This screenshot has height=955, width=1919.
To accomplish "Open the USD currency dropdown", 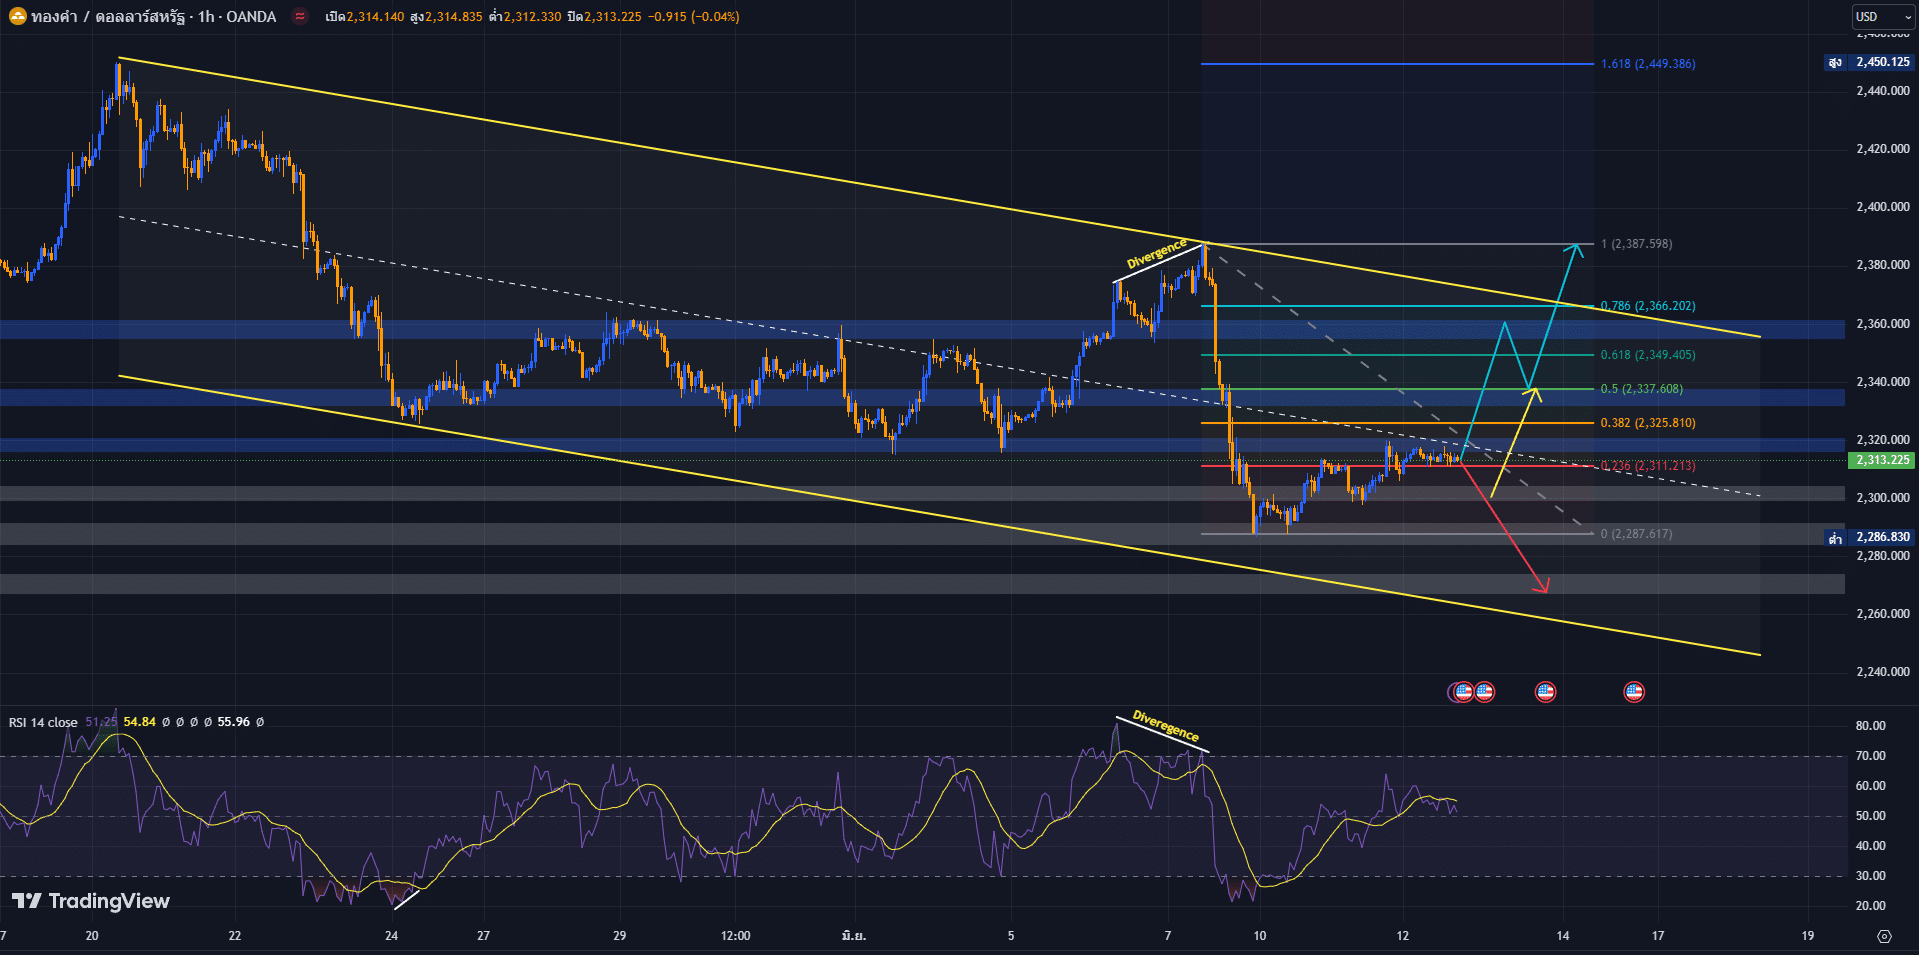I will point(1881,17).
